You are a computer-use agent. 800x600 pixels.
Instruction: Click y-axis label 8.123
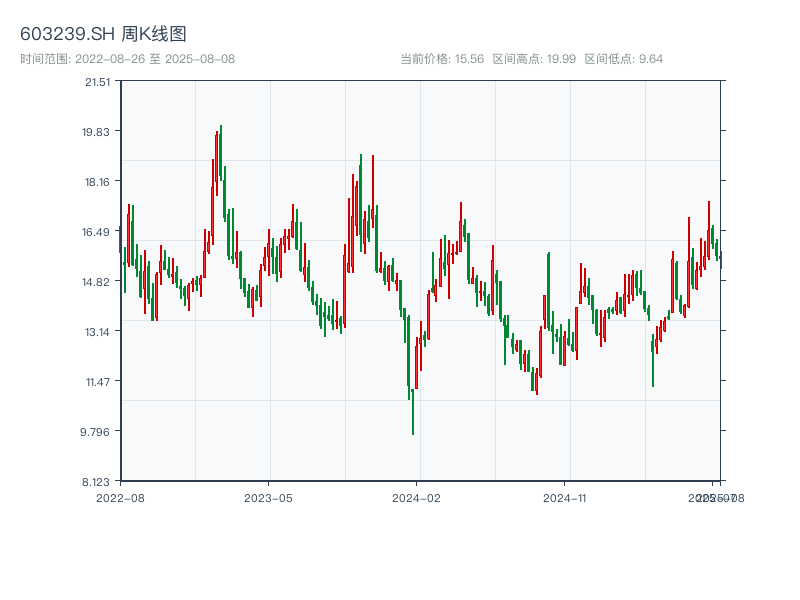point(96,482)
